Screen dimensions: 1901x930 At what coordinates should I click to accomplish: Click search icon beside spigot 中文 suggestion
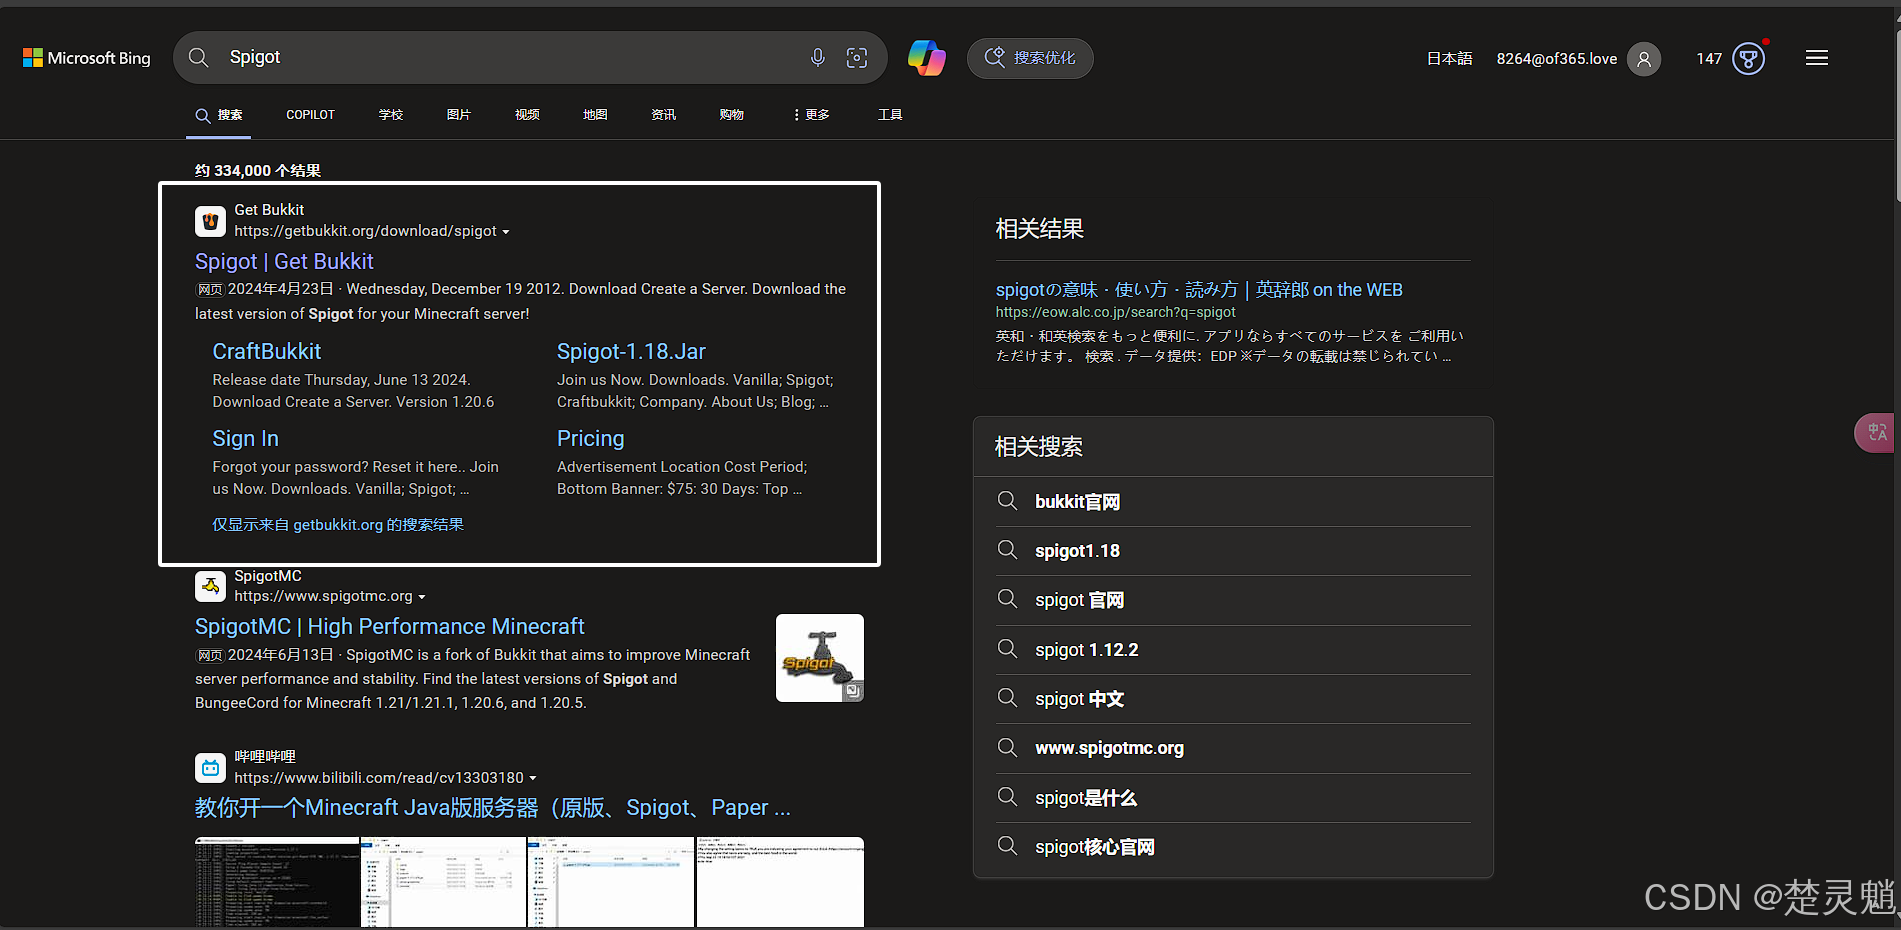(1007, 698)
